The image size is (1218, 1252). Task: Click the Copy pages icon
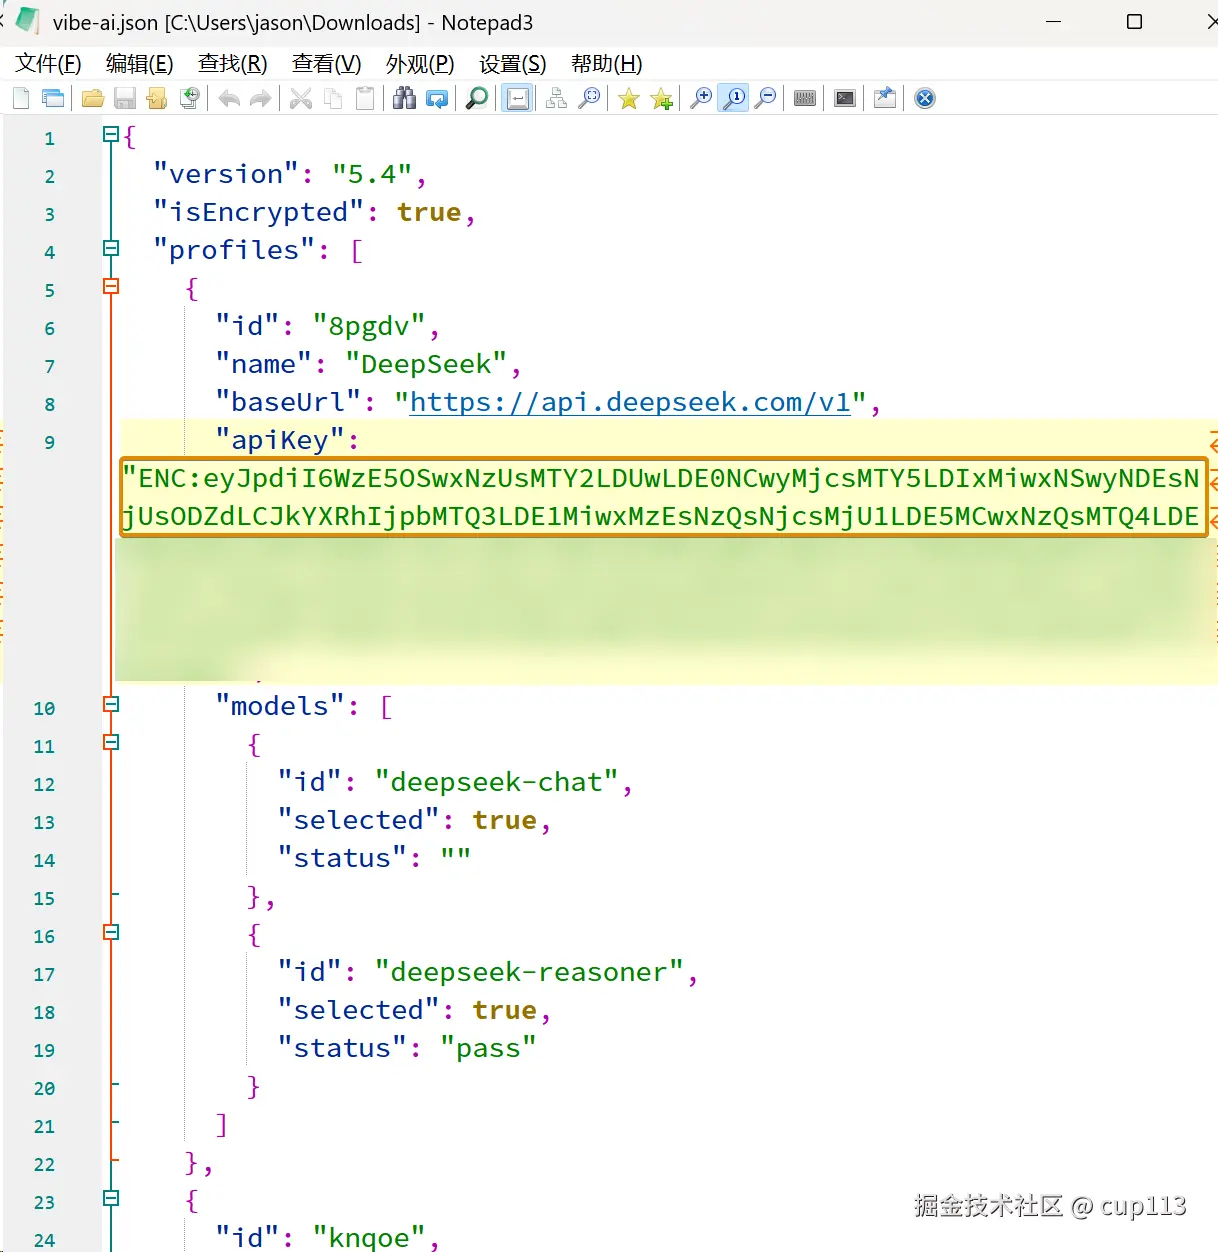point(333,98)
